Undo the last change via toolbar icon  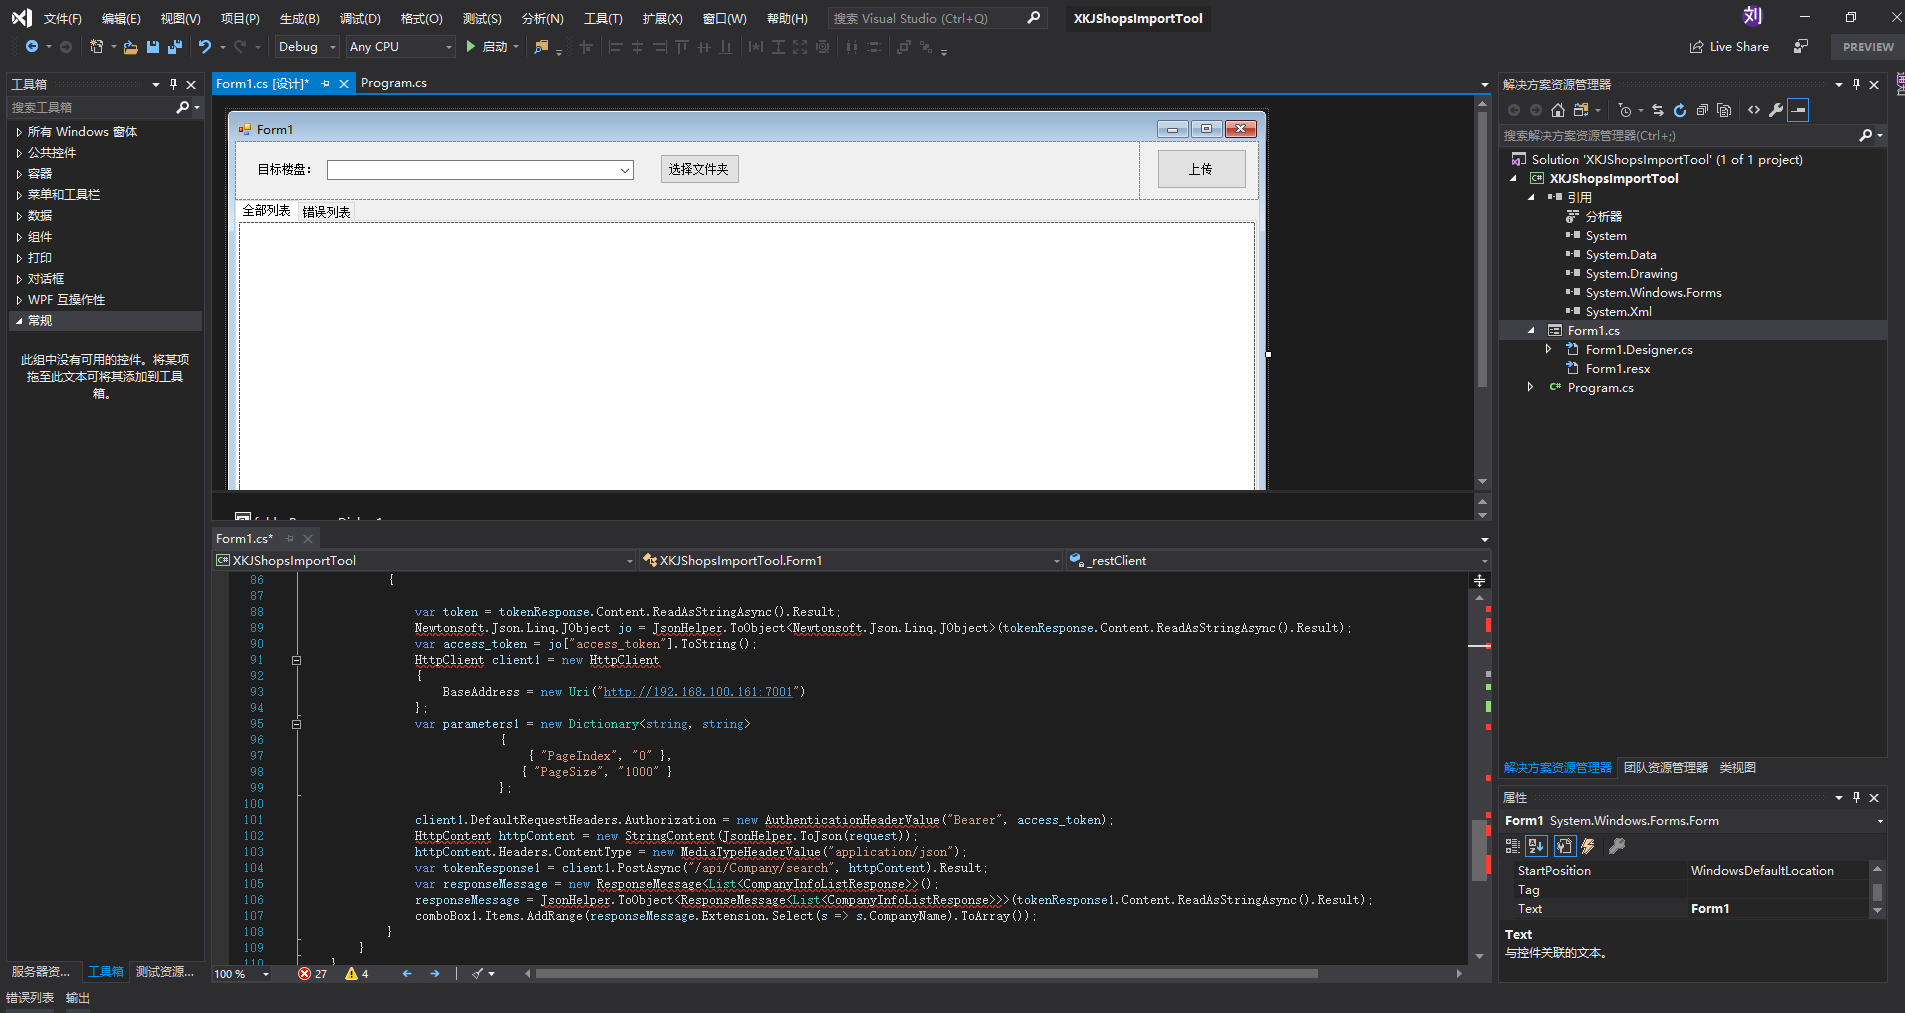(x=203, y=46)
